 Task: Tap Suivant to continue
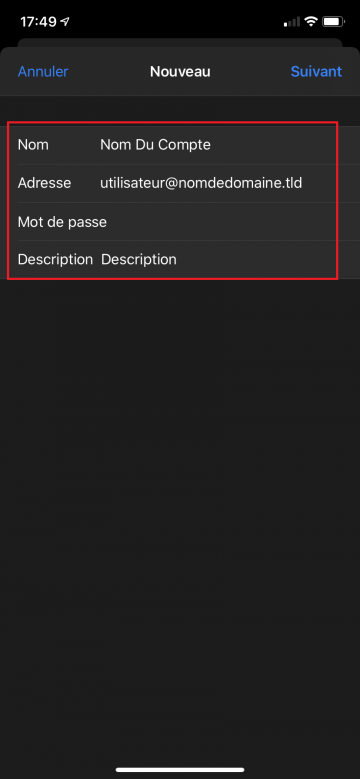(x=316, y=72)
